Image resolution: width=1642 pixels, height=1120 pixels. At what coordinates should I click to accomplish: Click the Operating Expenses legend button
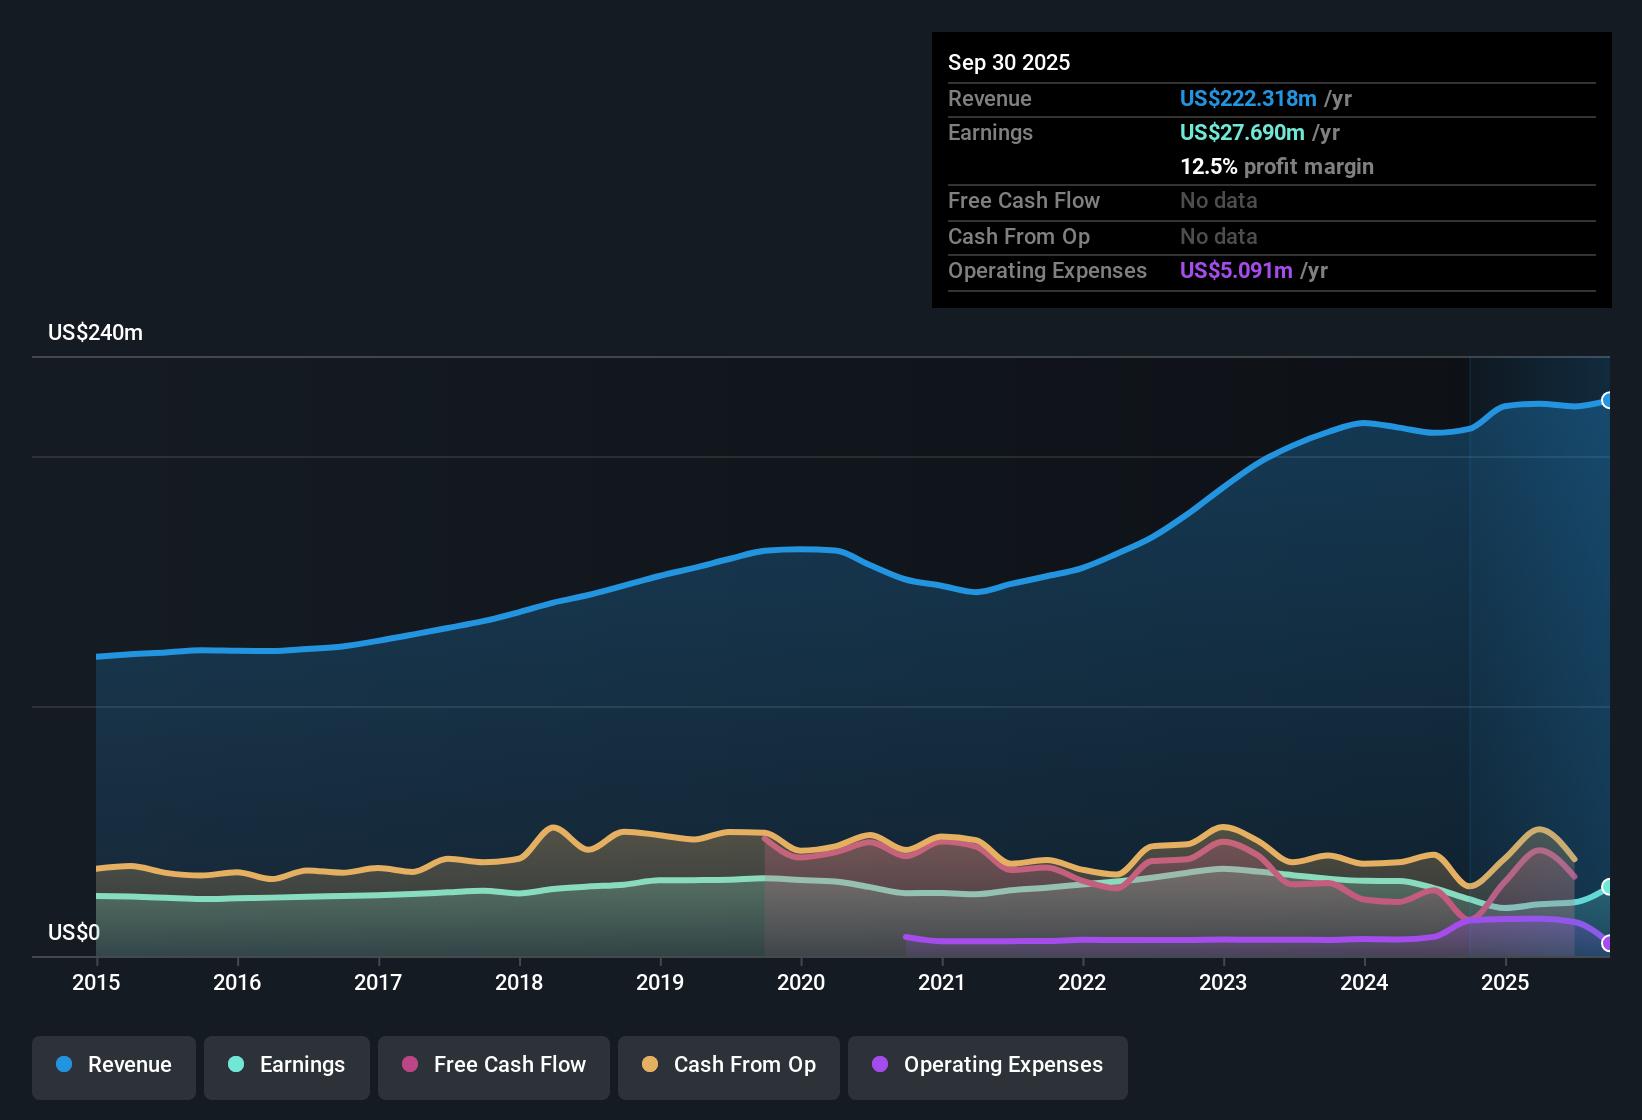[x=987, y=1065]
